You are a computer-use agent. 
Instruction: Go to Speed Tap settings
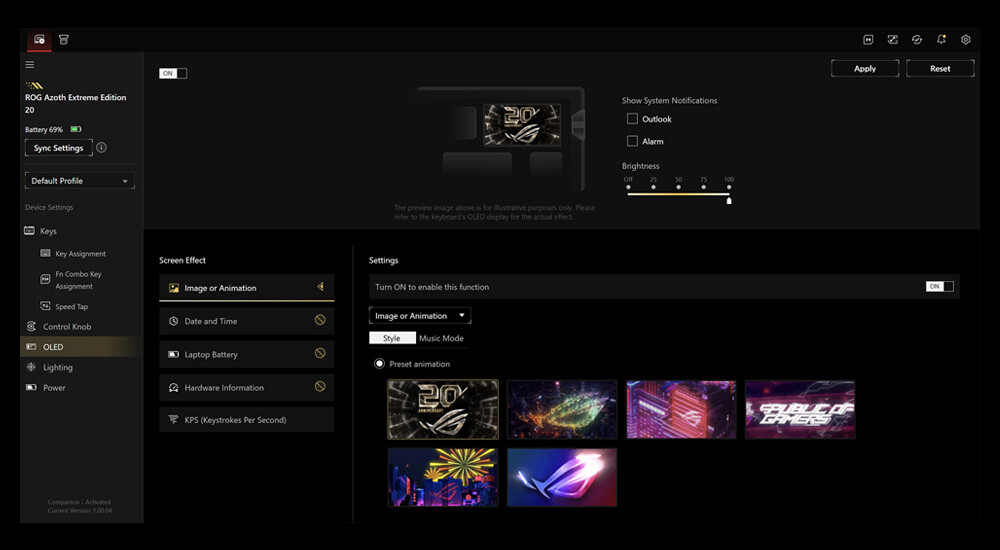(71, 306)
